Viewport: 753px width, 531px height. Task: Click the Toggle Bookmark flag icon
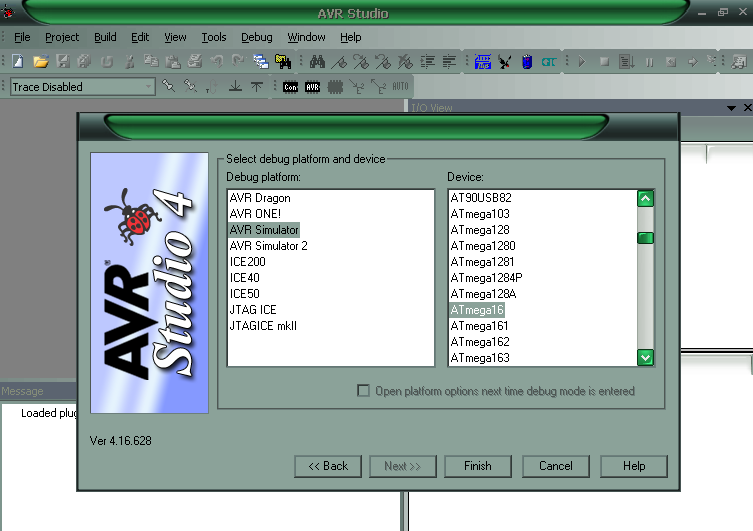[339, 61]
